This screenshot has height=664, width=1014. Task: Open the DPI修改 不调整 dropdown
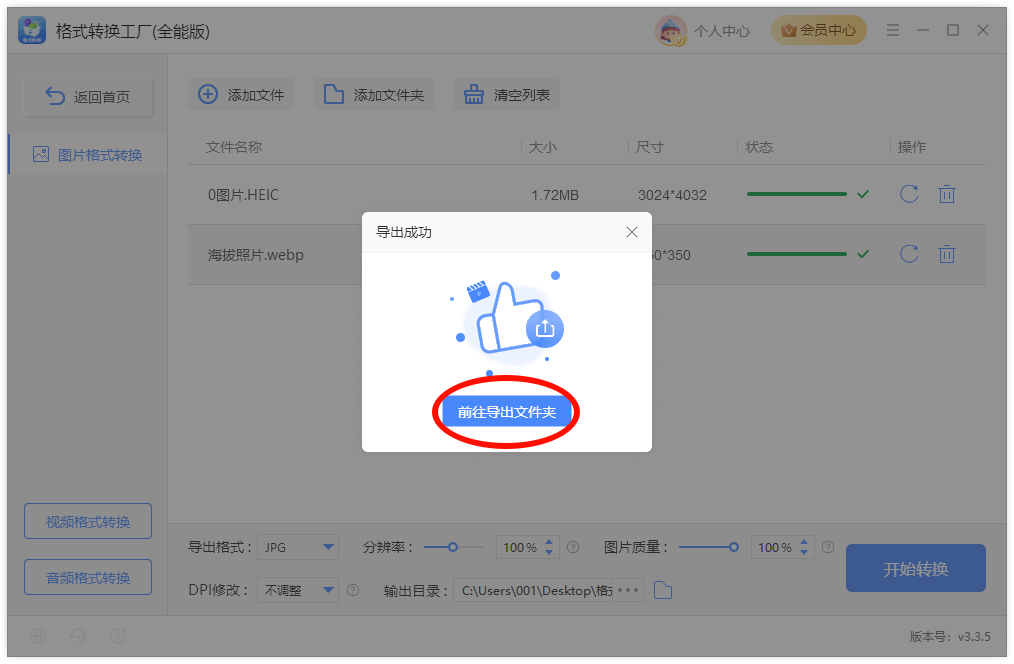[298, 590]
